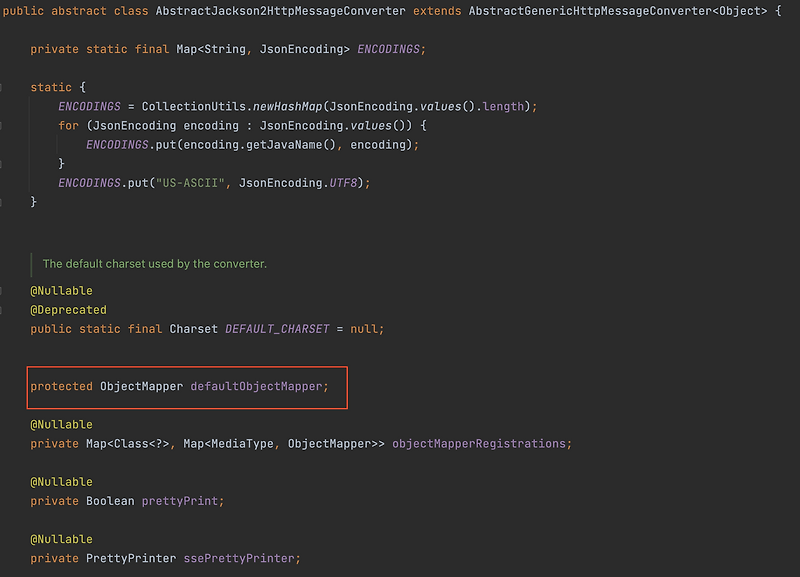Select the class name AbstractJackson2HttpMessageConverter

click(x=282, y=10)
